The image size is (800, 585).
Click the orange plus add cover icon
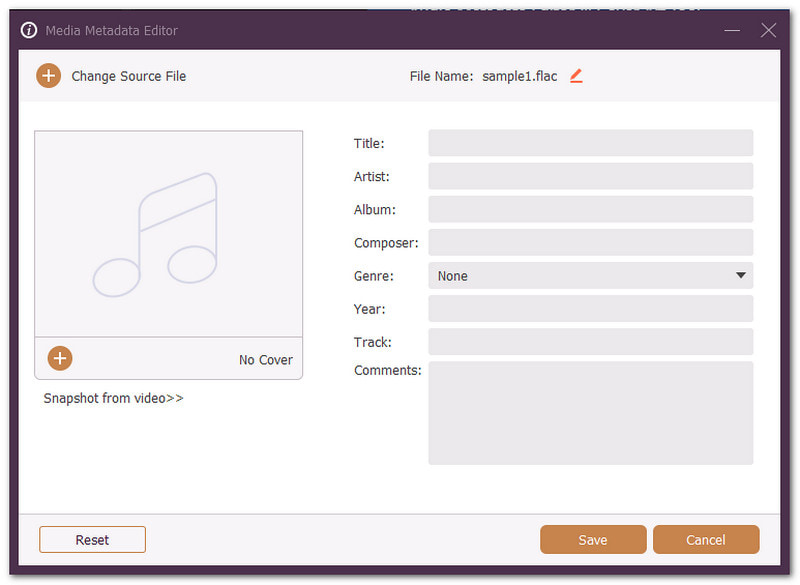[60, 358]
